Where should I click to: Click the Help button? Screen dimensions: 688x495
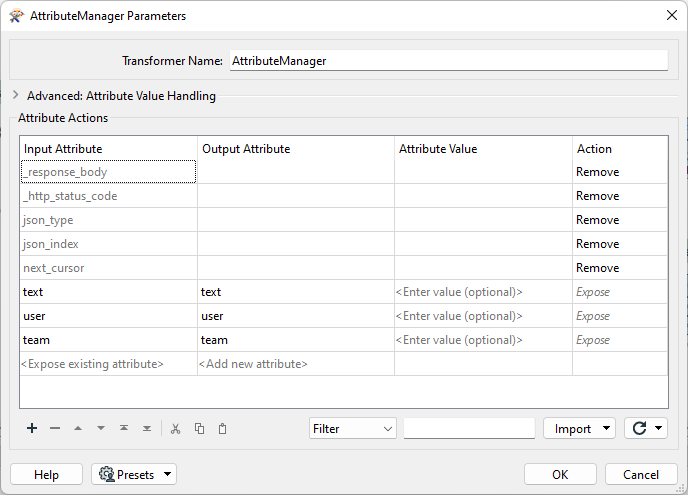click(47, 474)
